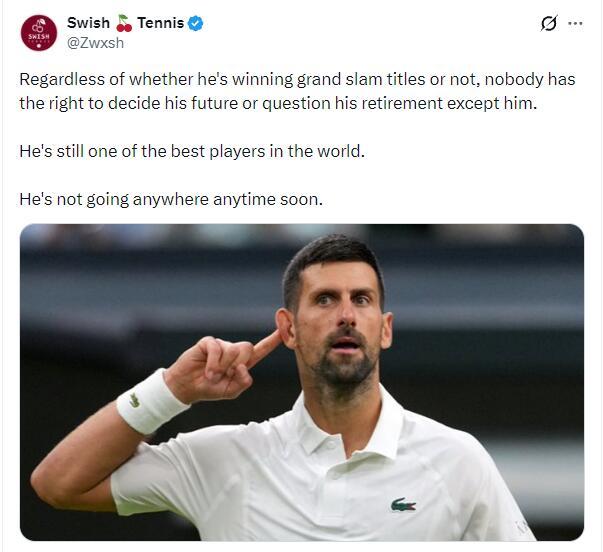
Task: Click the white polo shirt collar
Action: (x=354, y=429)
